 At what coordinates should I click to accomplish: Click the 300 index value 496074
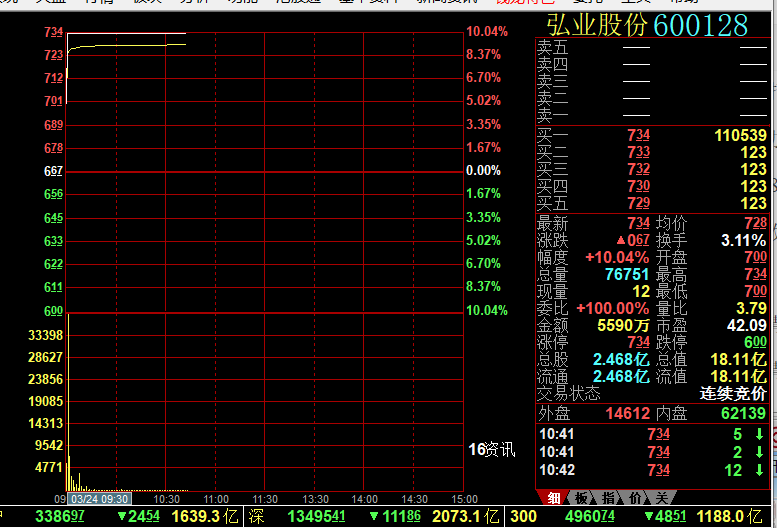click(590, 517)
